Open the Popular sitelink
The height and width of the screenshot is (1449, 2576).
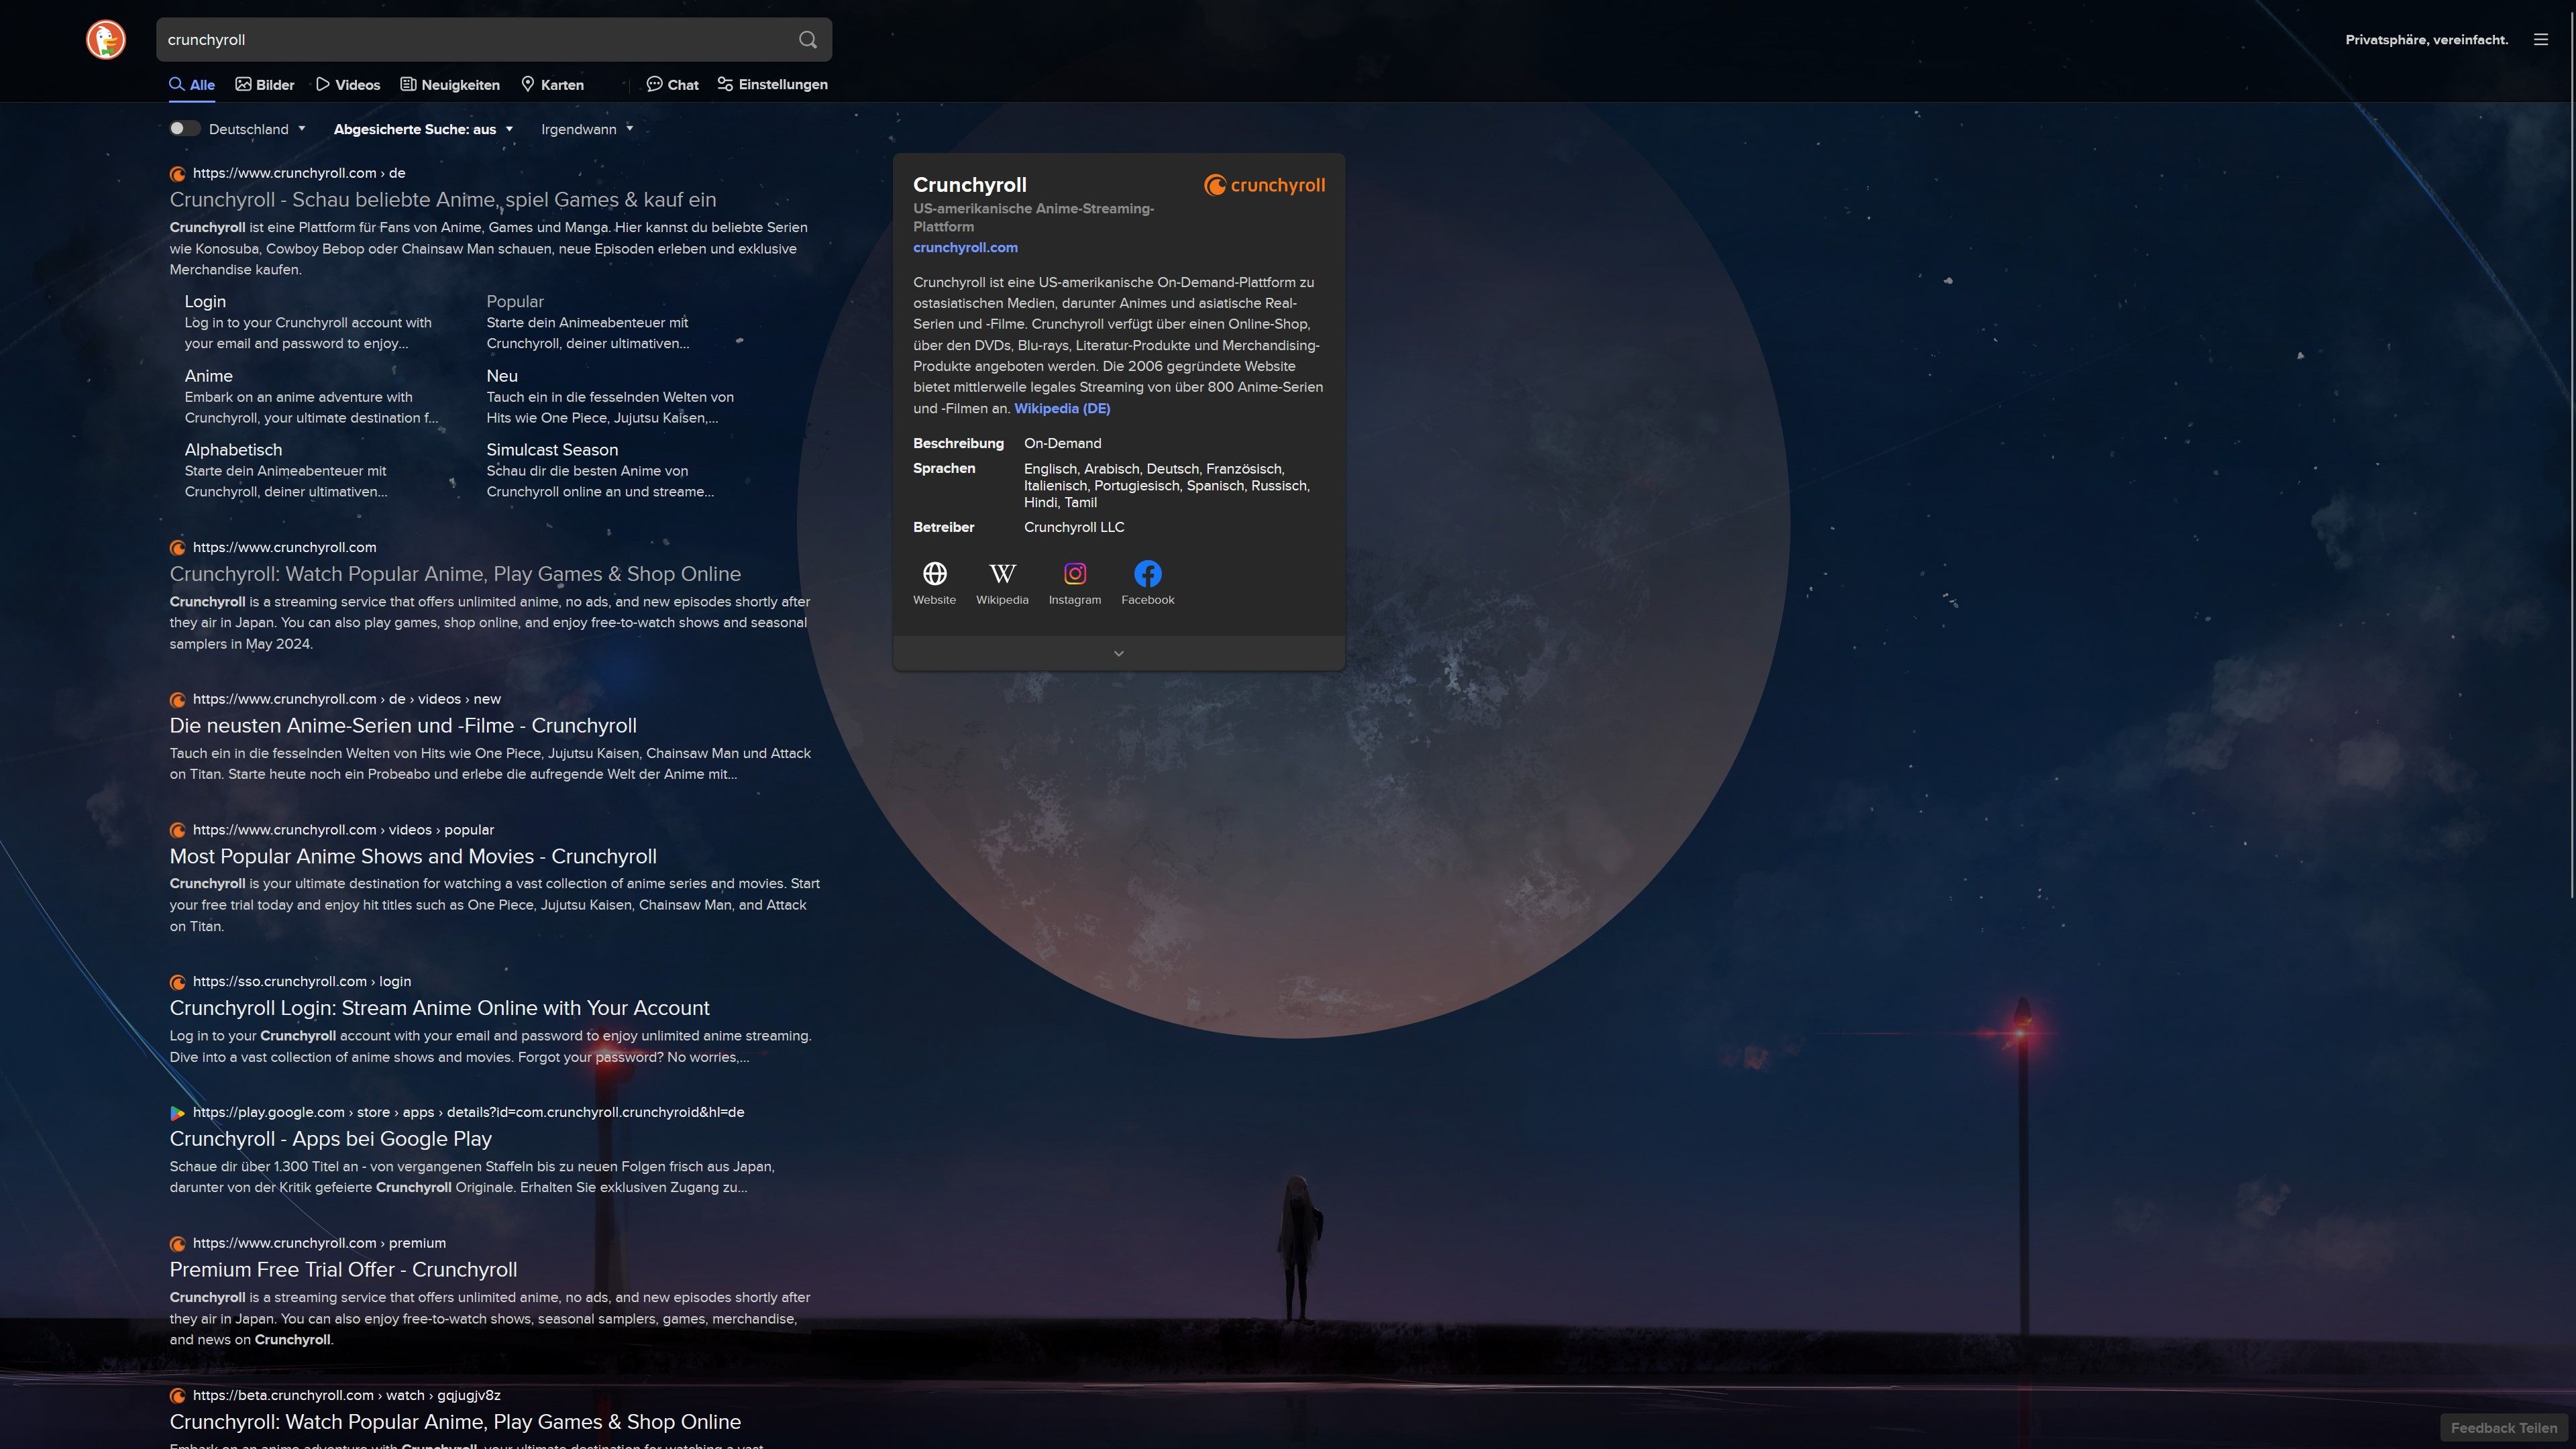(515, 302)
